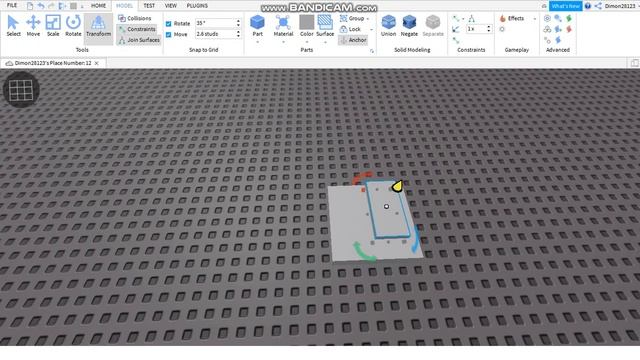640x360 pixels.
Task: Open the Part dropdown arrow
Action: coord(257,42)
